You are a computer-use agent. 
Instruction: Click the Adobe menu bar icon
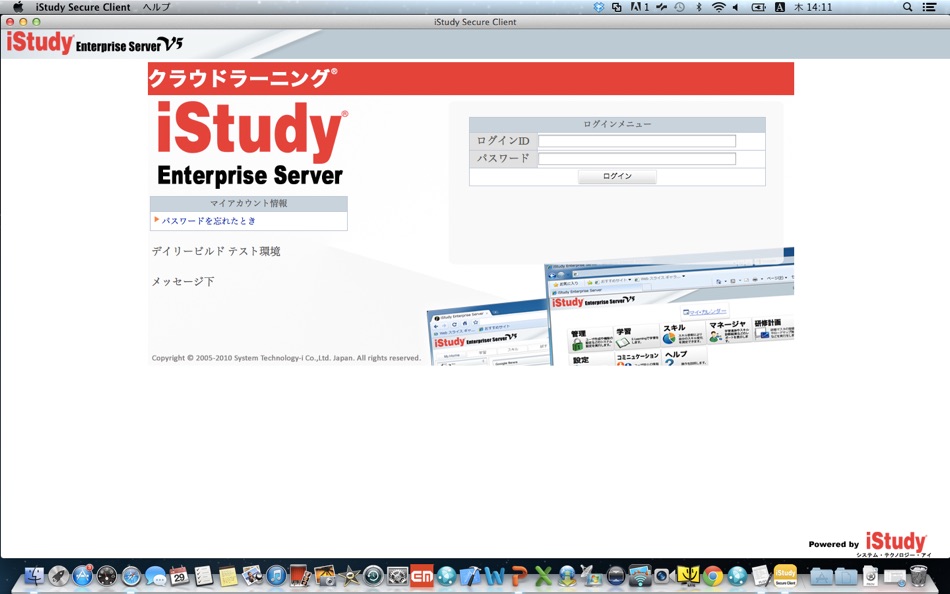(x=639, y=7)
